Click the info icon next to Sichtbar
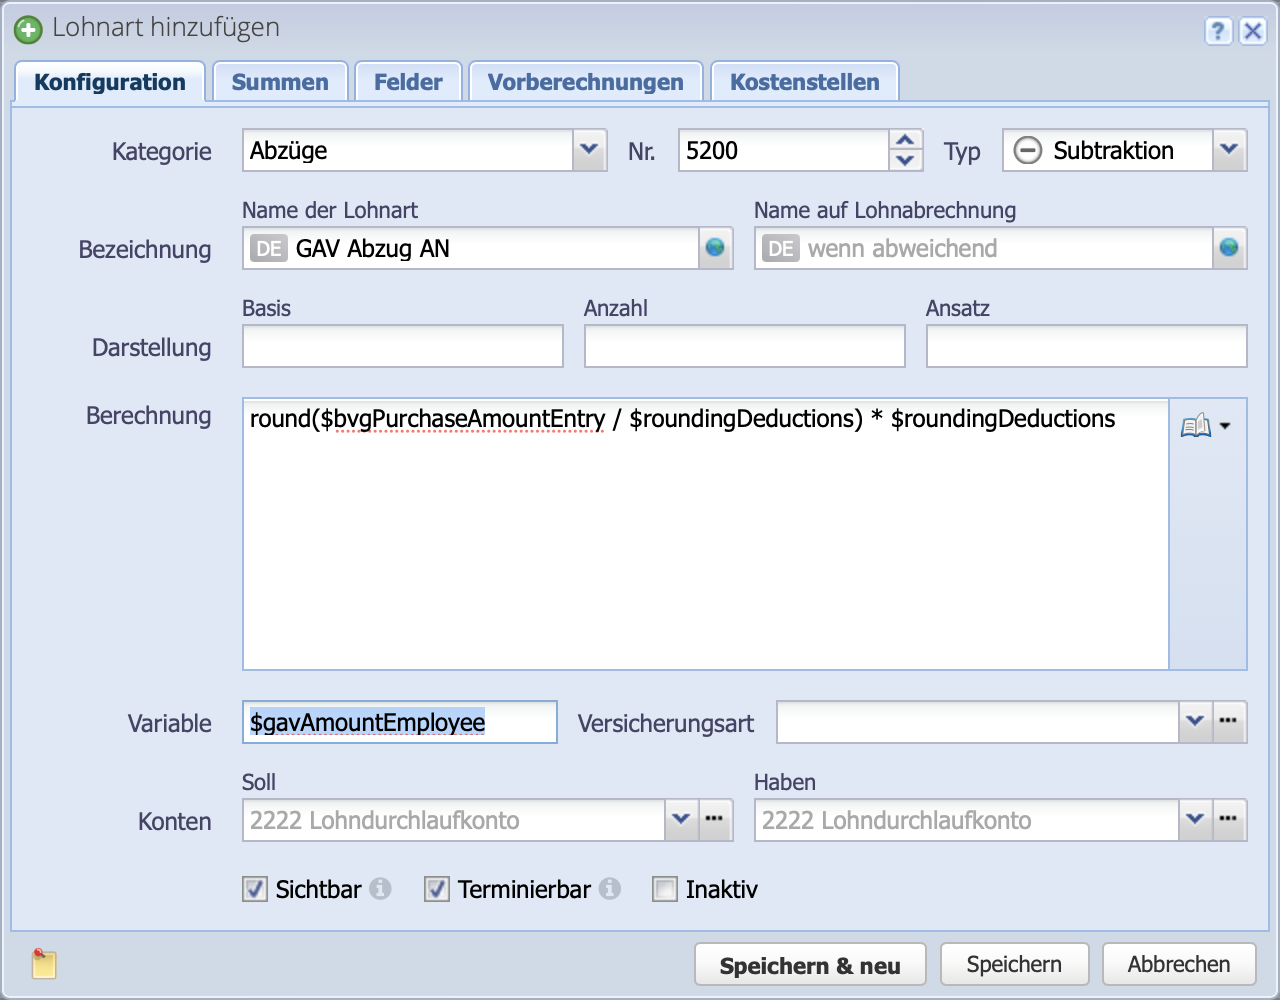 (381, 888)
